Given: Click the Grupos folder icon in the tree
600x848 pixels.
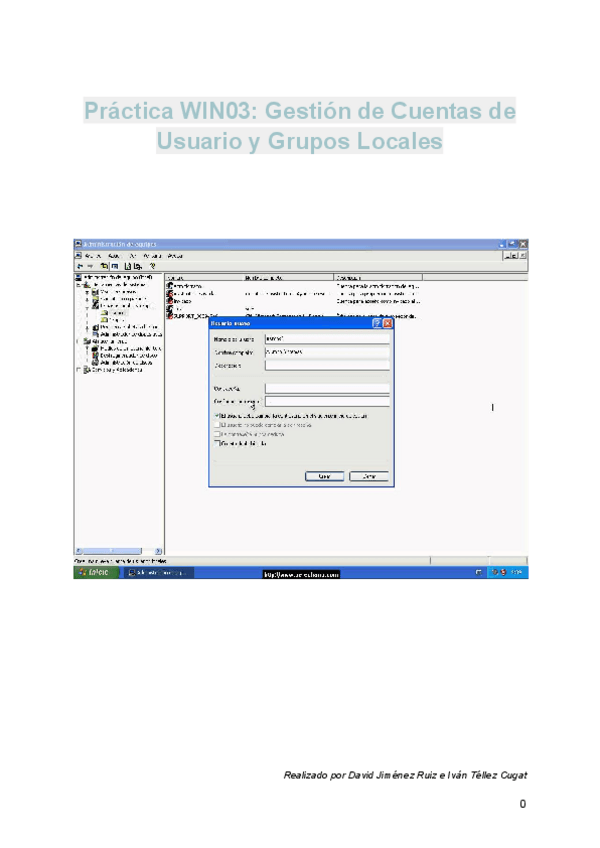Looking at the screenshot, I should (104, 320).
